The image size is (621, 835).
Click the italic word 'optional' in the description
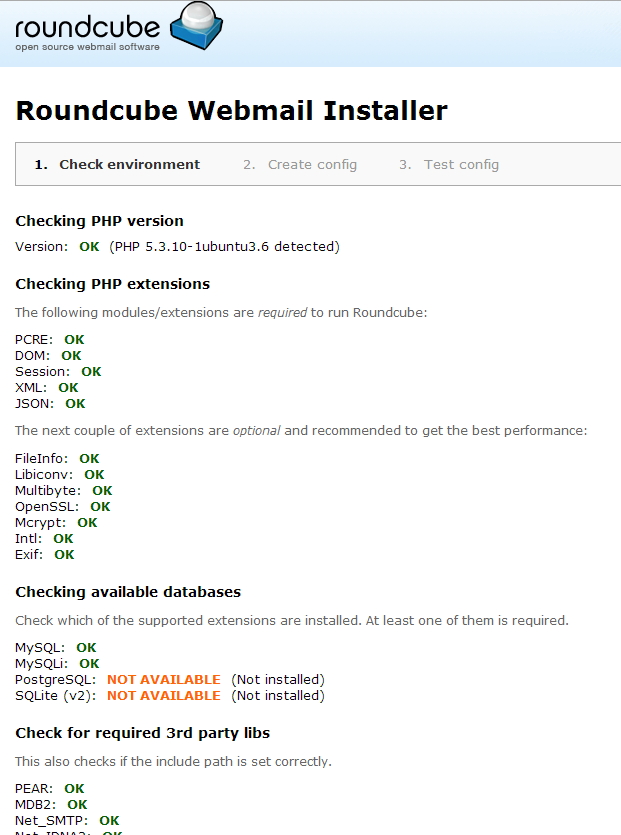[x=256, y=431]
